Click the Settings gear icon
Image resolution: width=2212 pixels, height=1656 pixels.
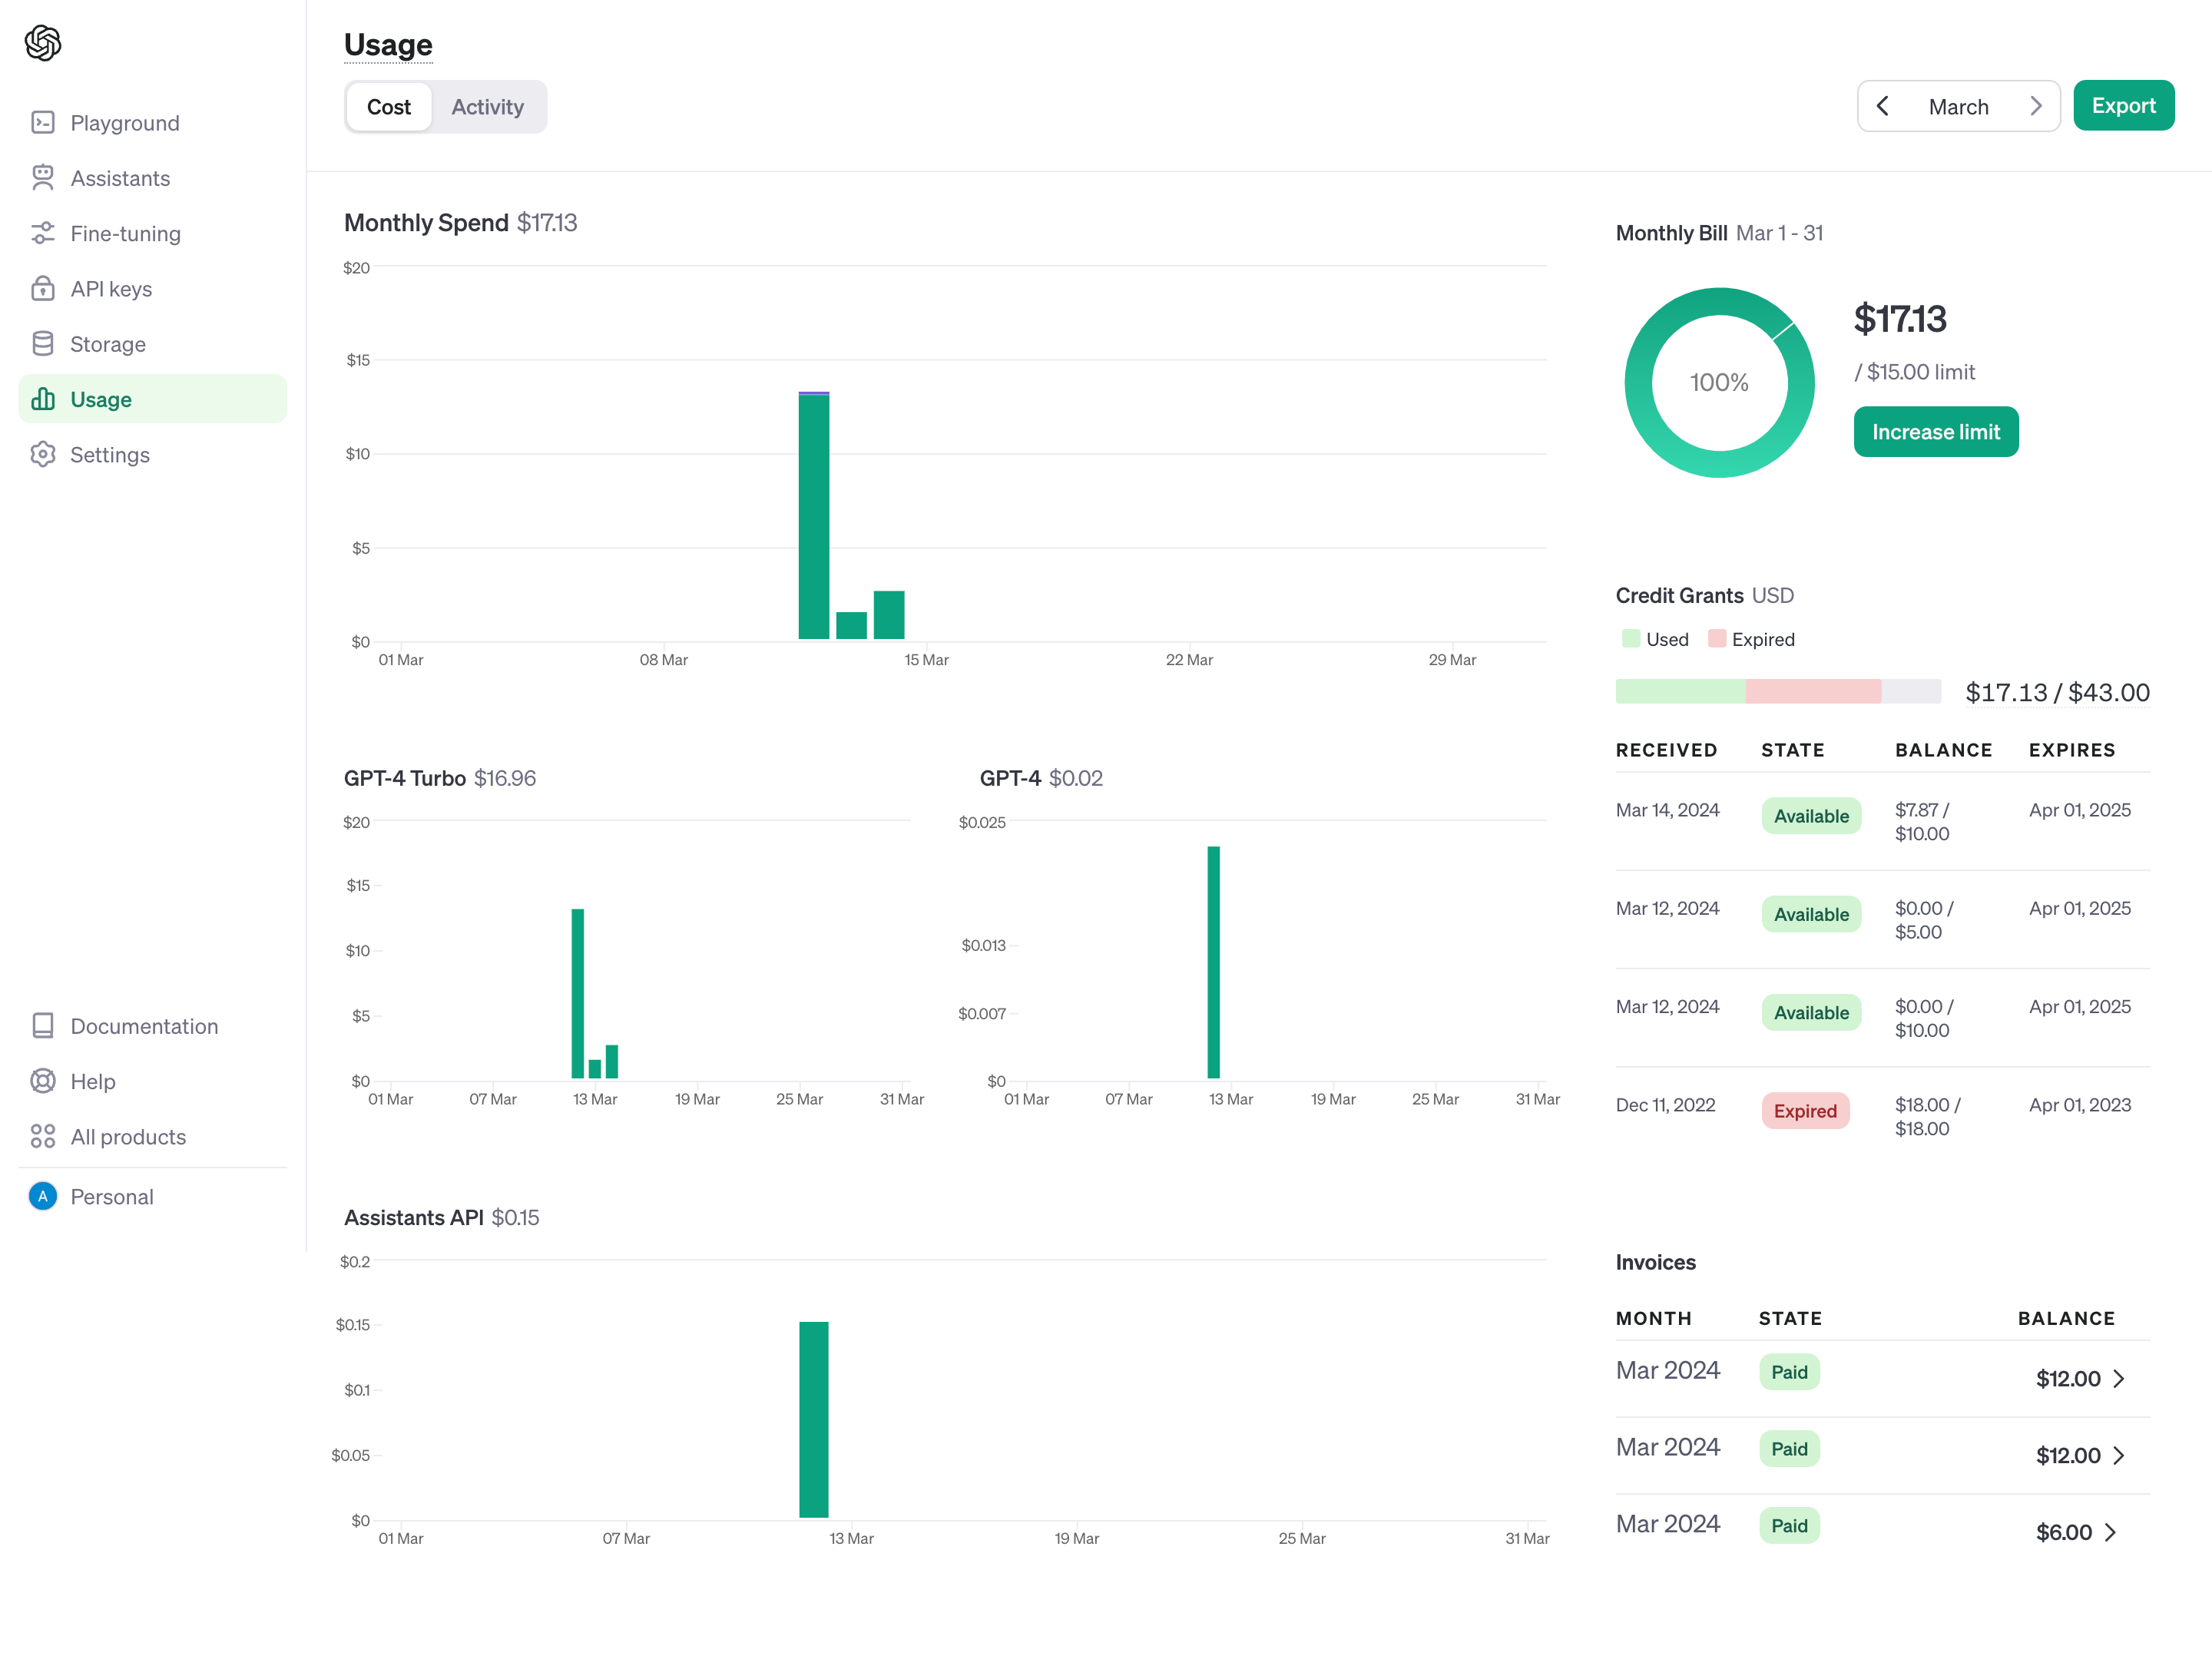[43, 454]
